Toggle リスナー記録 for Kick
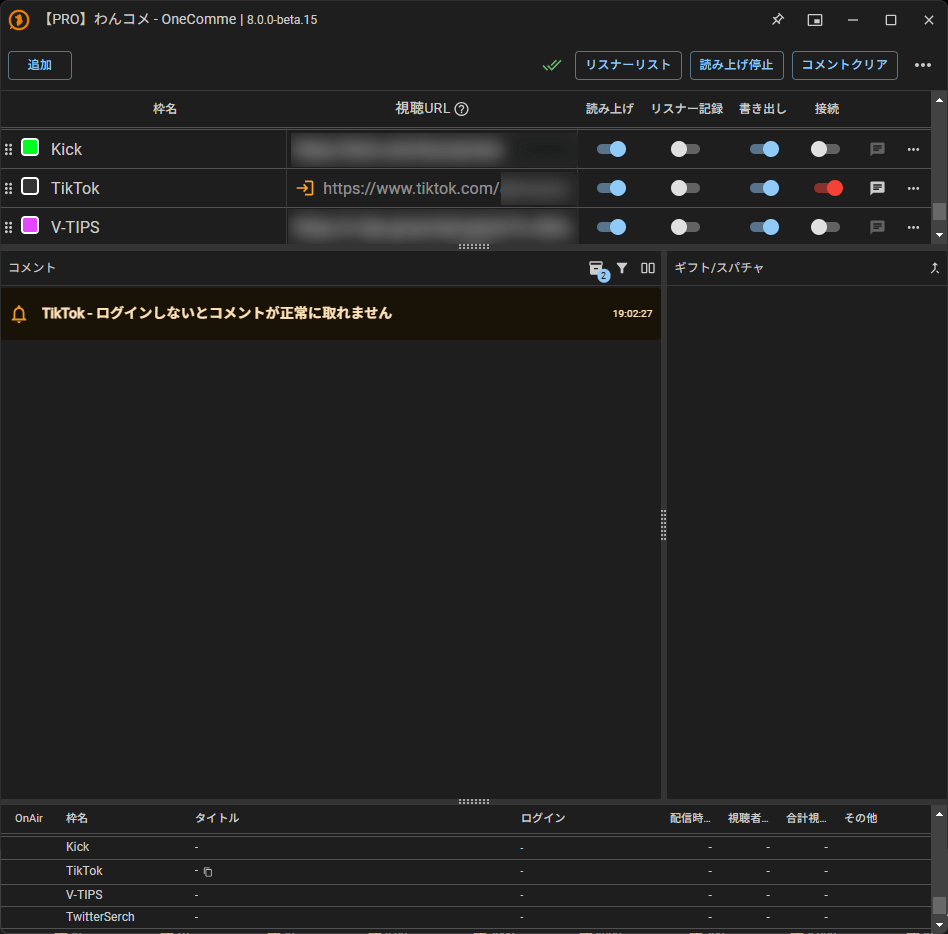 [685, 149]
